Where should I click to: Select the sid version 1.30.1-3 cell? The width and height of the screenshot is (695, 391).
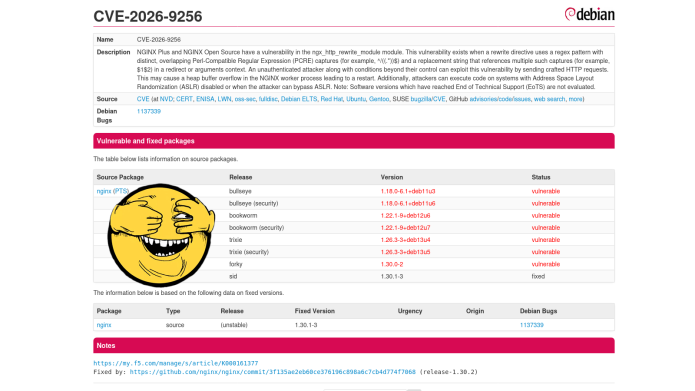pos(392,276)
